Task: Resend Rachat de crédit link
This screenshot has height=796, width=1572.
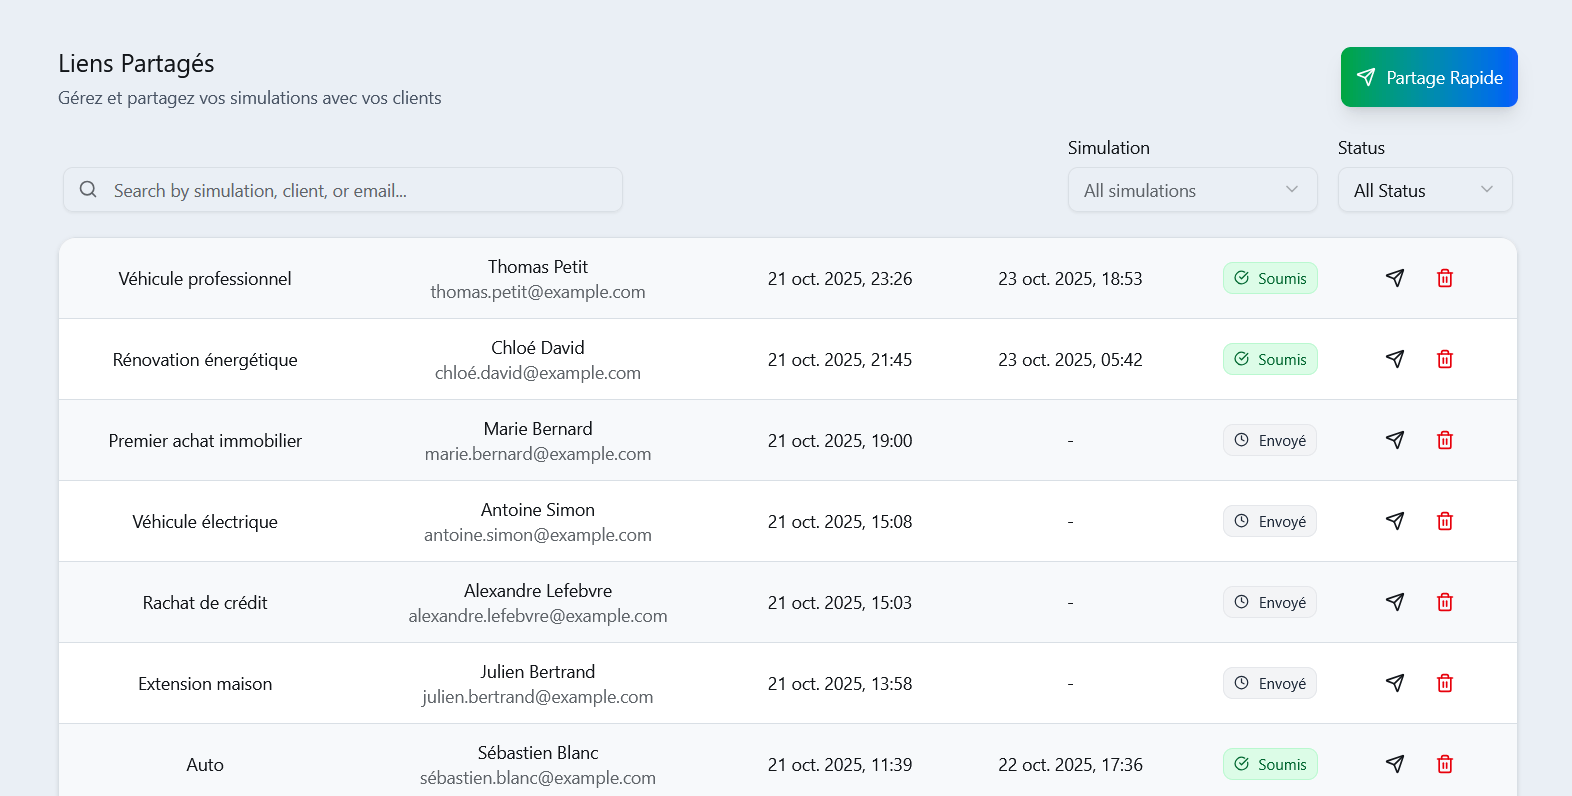Action: pos(1395,602)
